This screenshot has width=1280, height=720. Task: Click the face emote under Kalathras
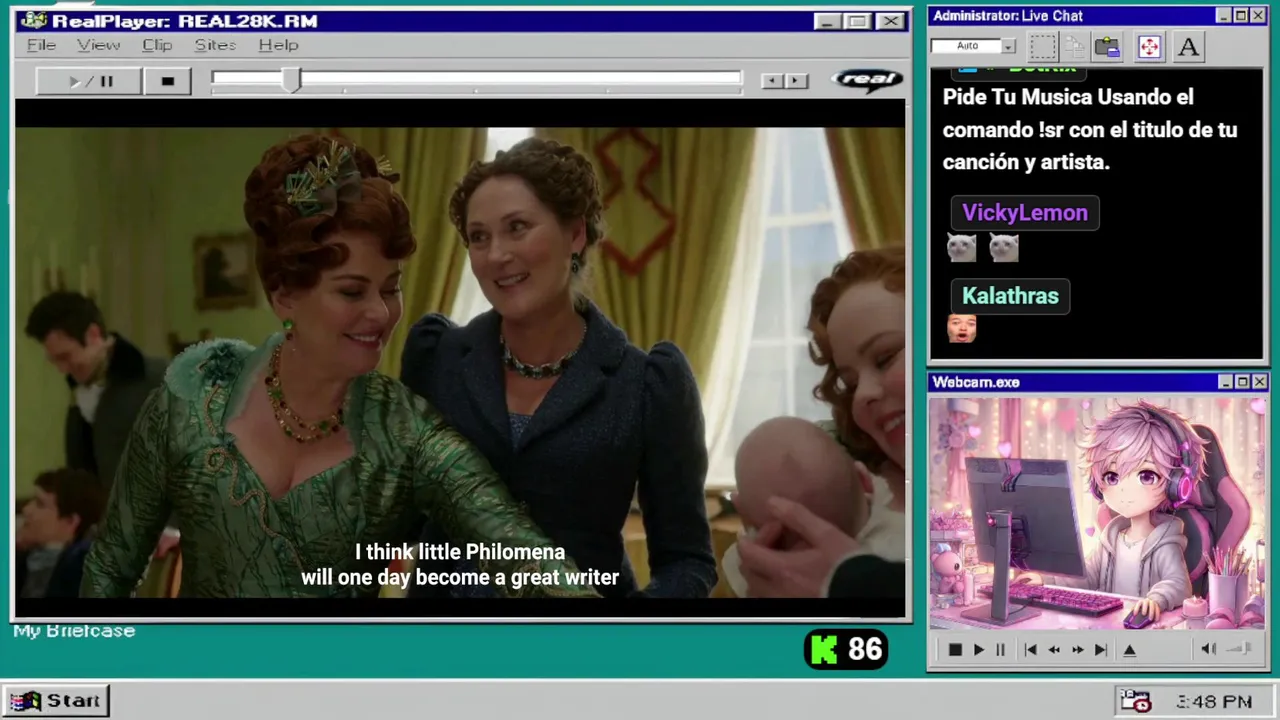(x=961, y=328)
